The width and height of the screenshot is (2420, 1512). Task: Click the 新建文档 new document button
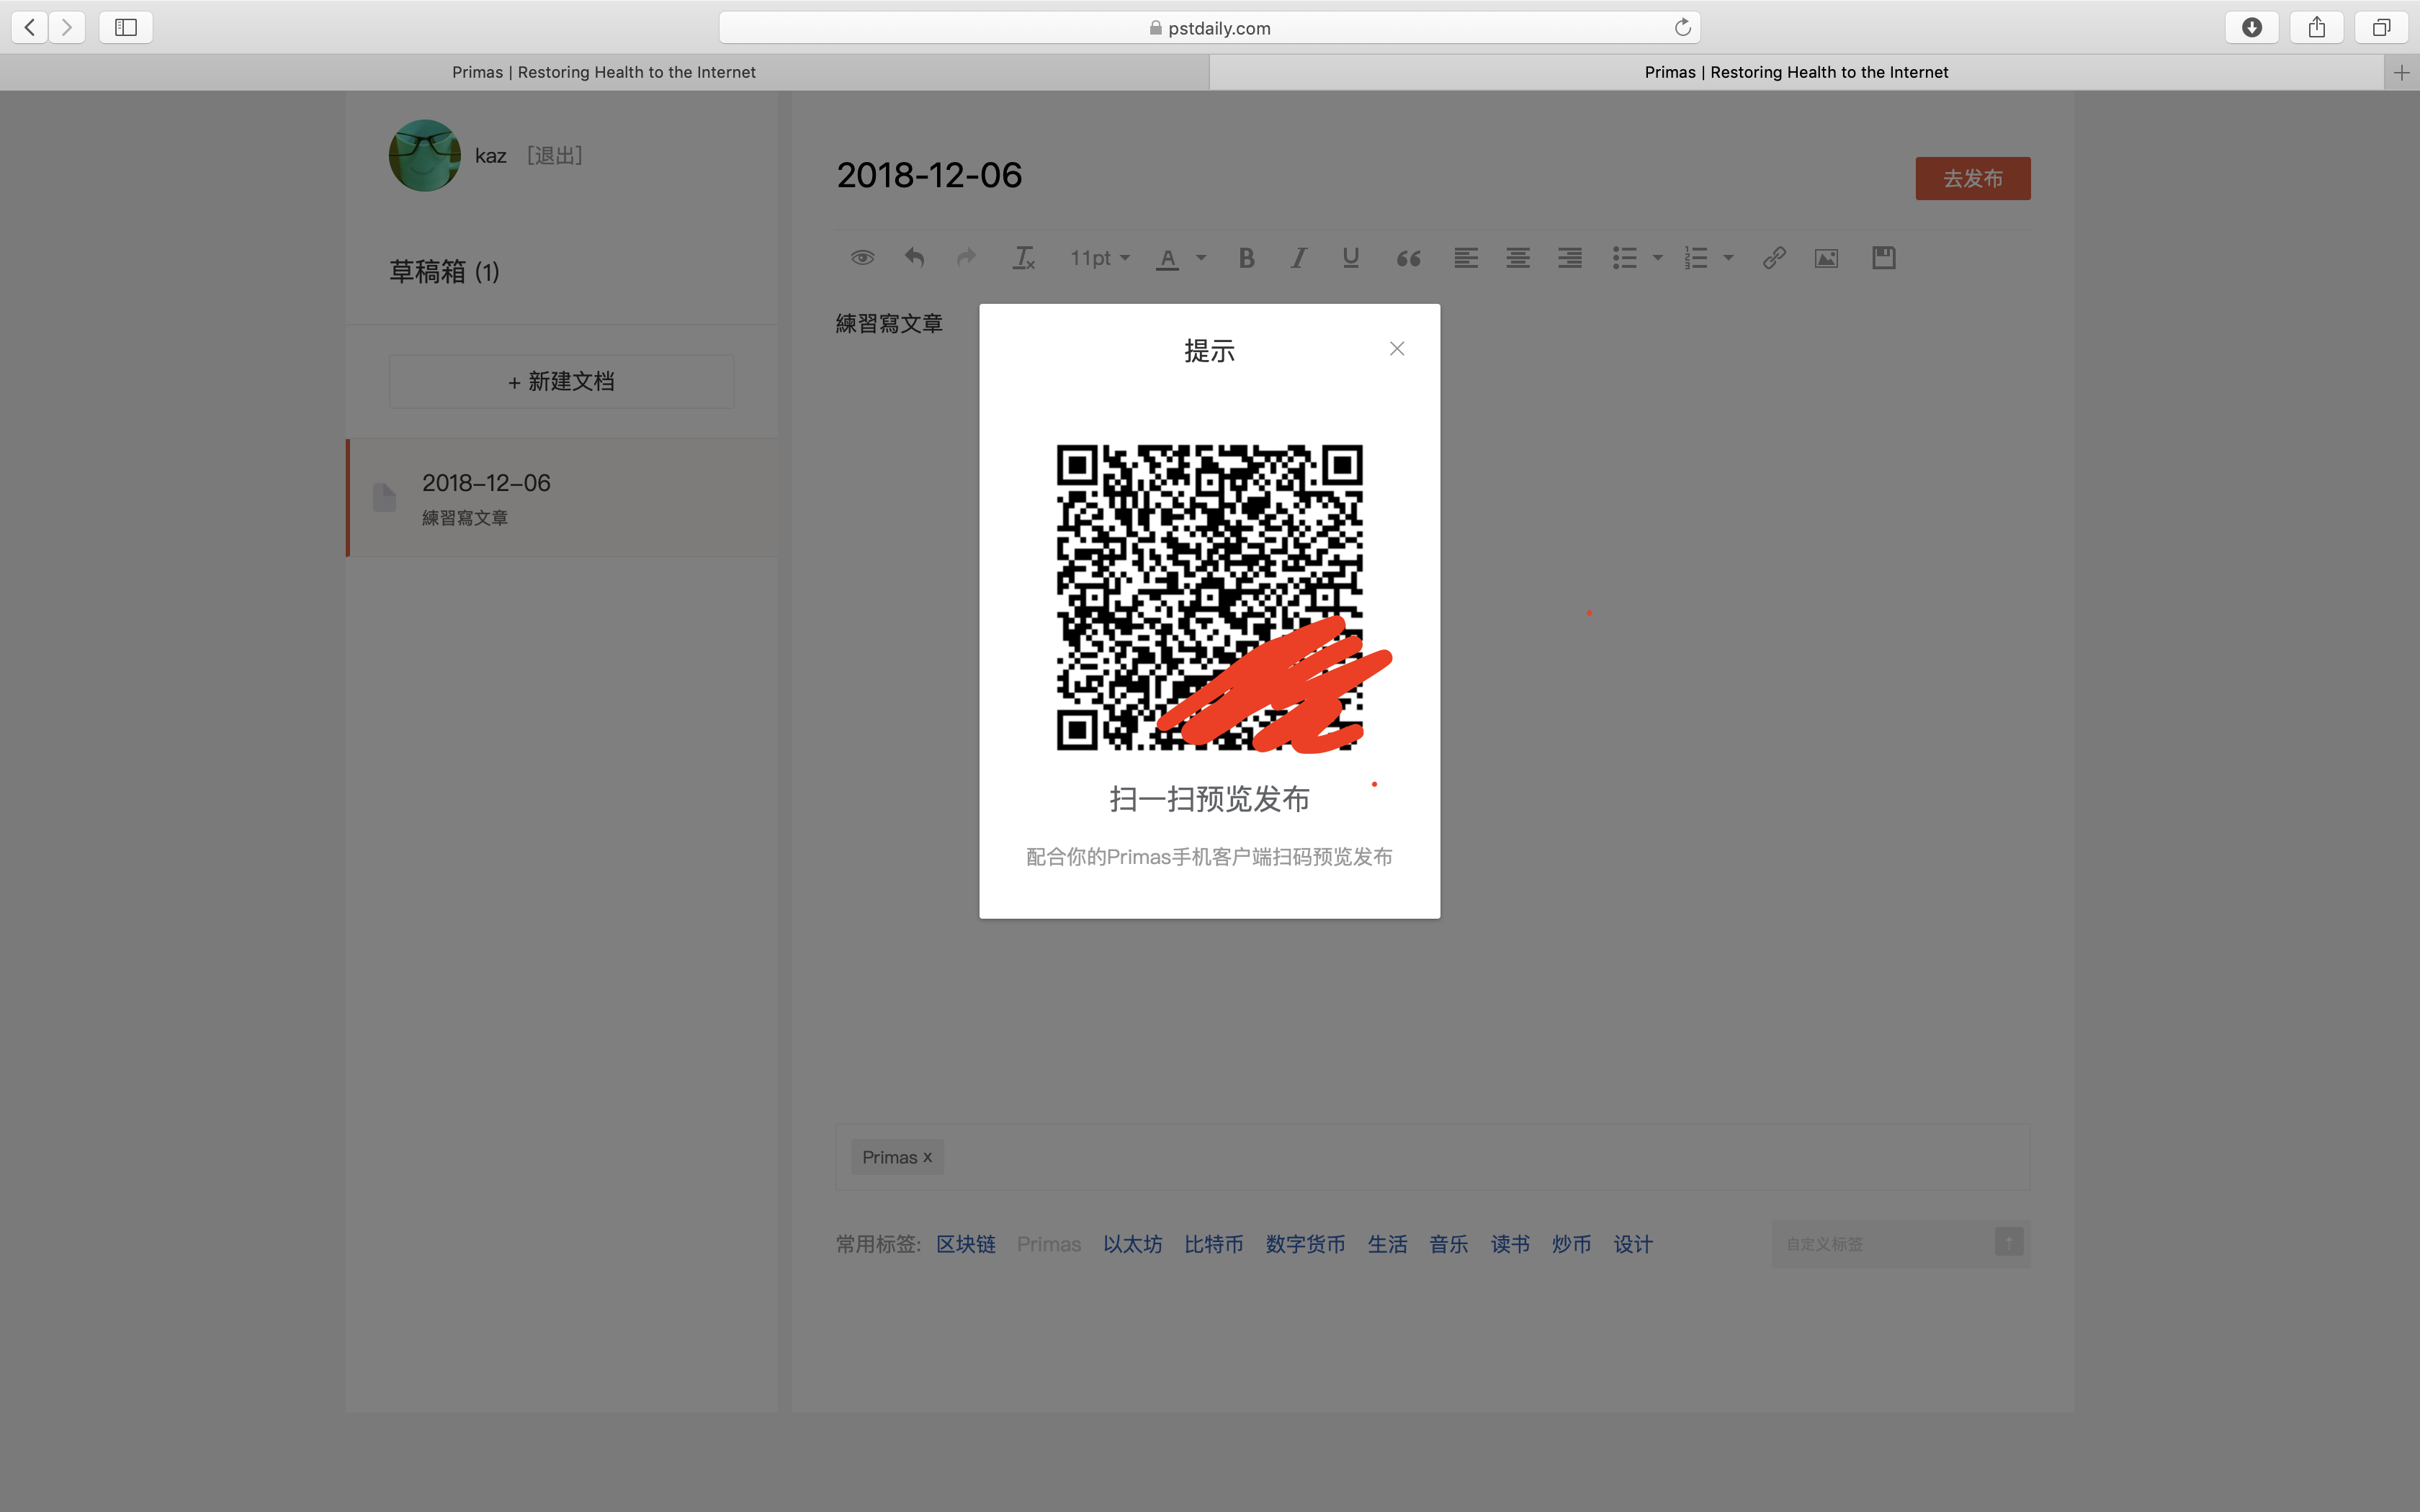pyautogui.click(x=561, y=381)
